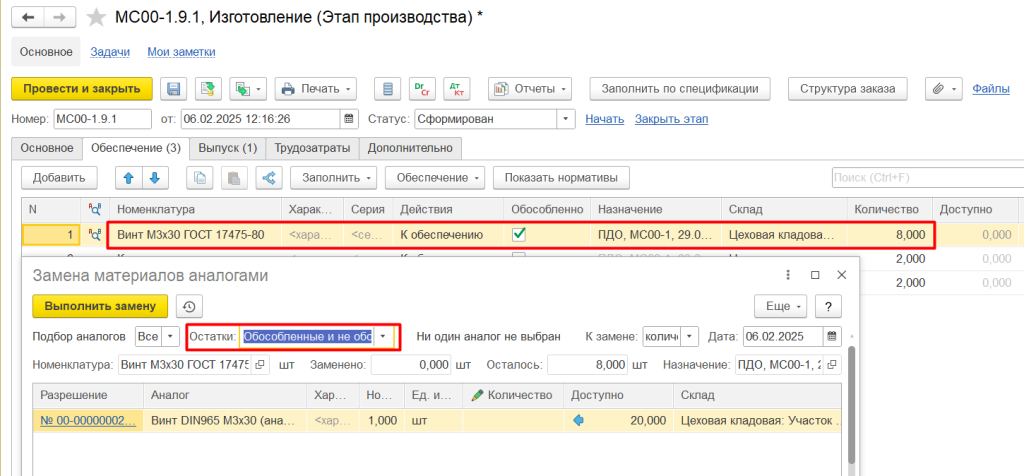Image resolution: width=1024 pixels, height=476 pixels.
Task: Open the calendar picker for document date
Action: coord(349,119)
